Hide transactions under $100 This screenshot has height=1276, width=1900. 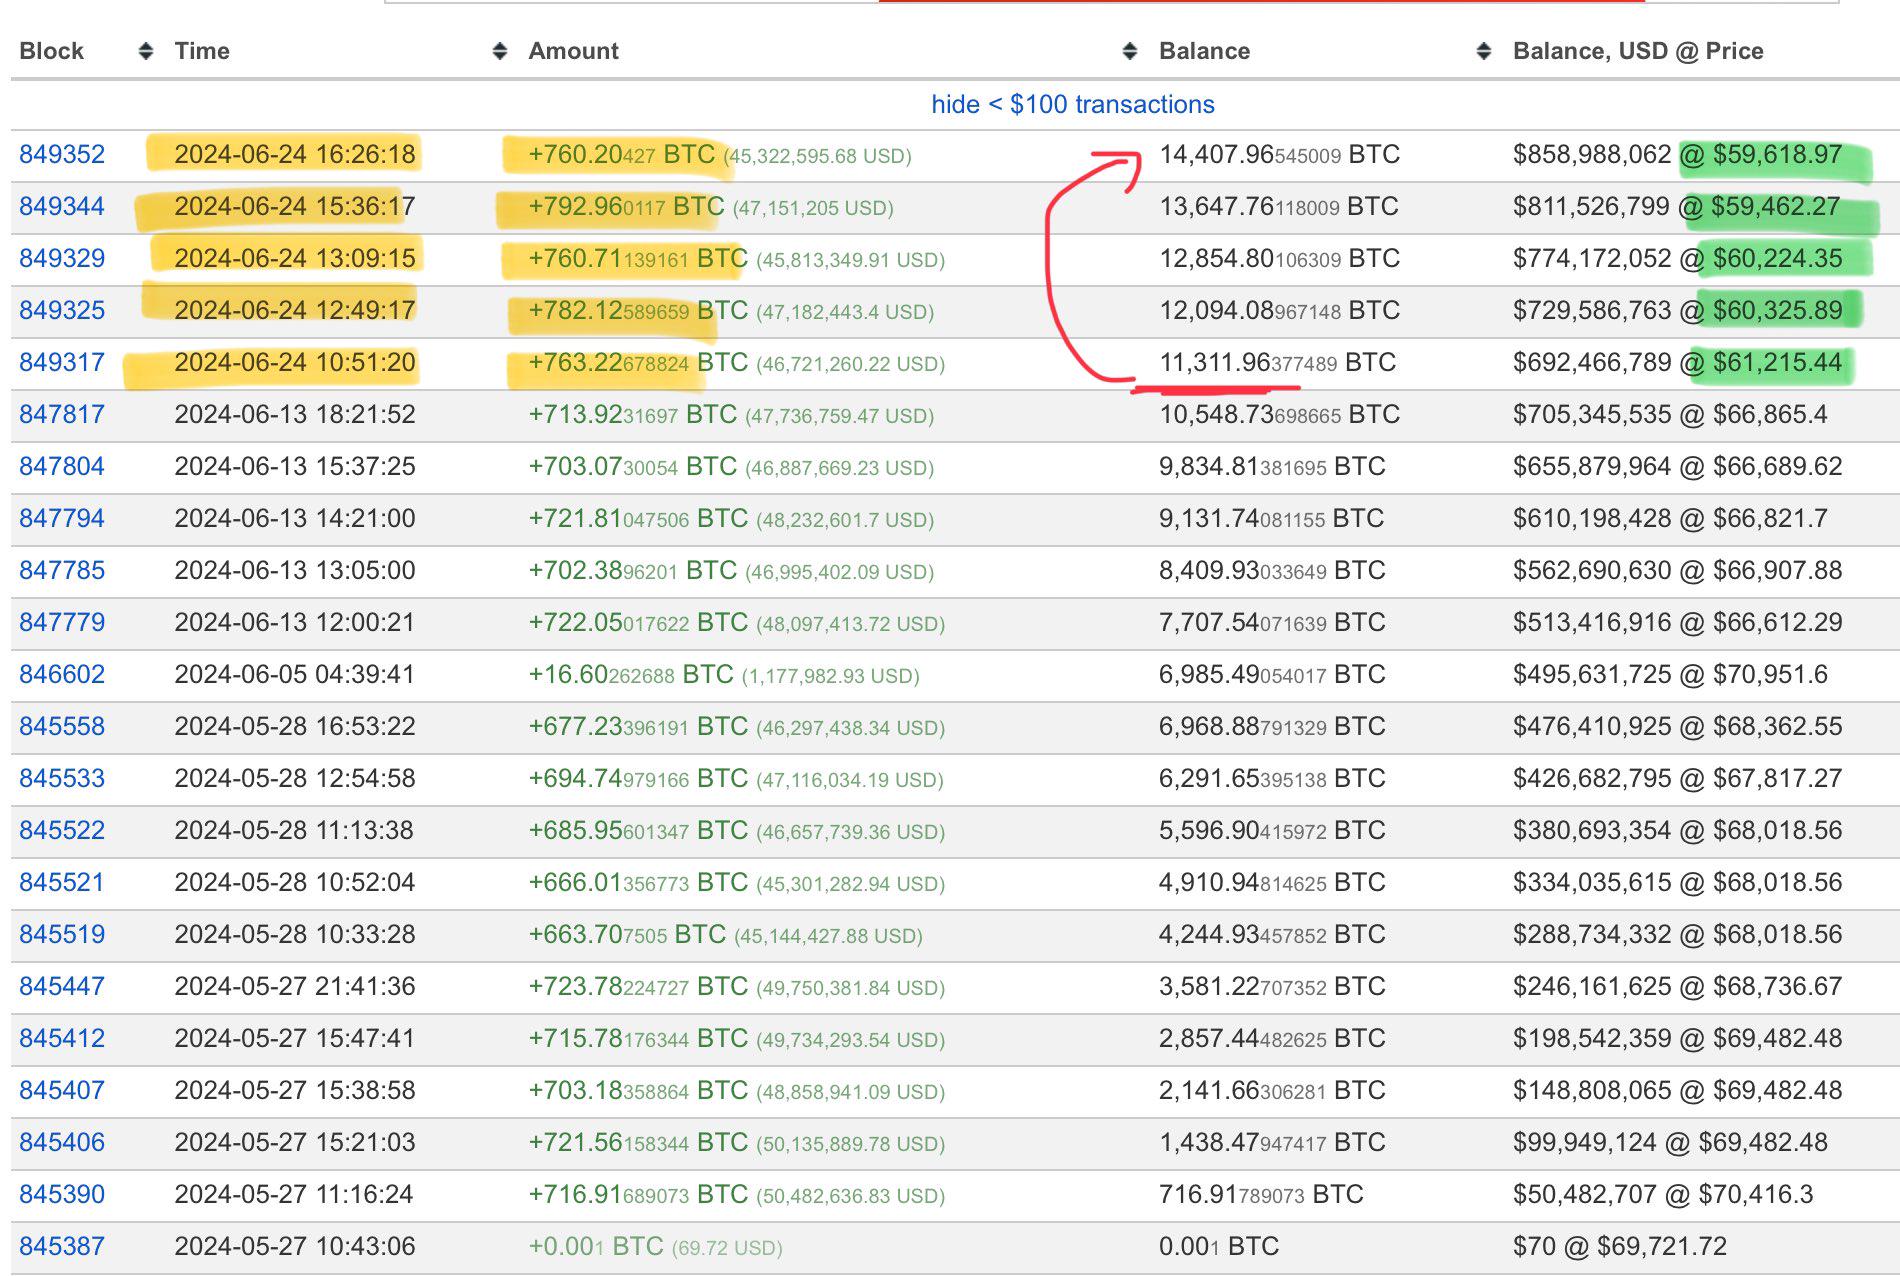(1072, 104)
